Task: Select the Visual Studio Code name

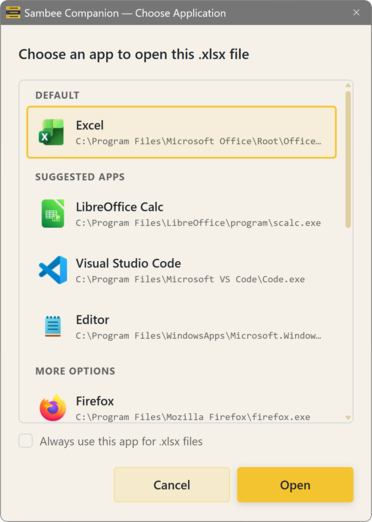Action: (128, 263)
